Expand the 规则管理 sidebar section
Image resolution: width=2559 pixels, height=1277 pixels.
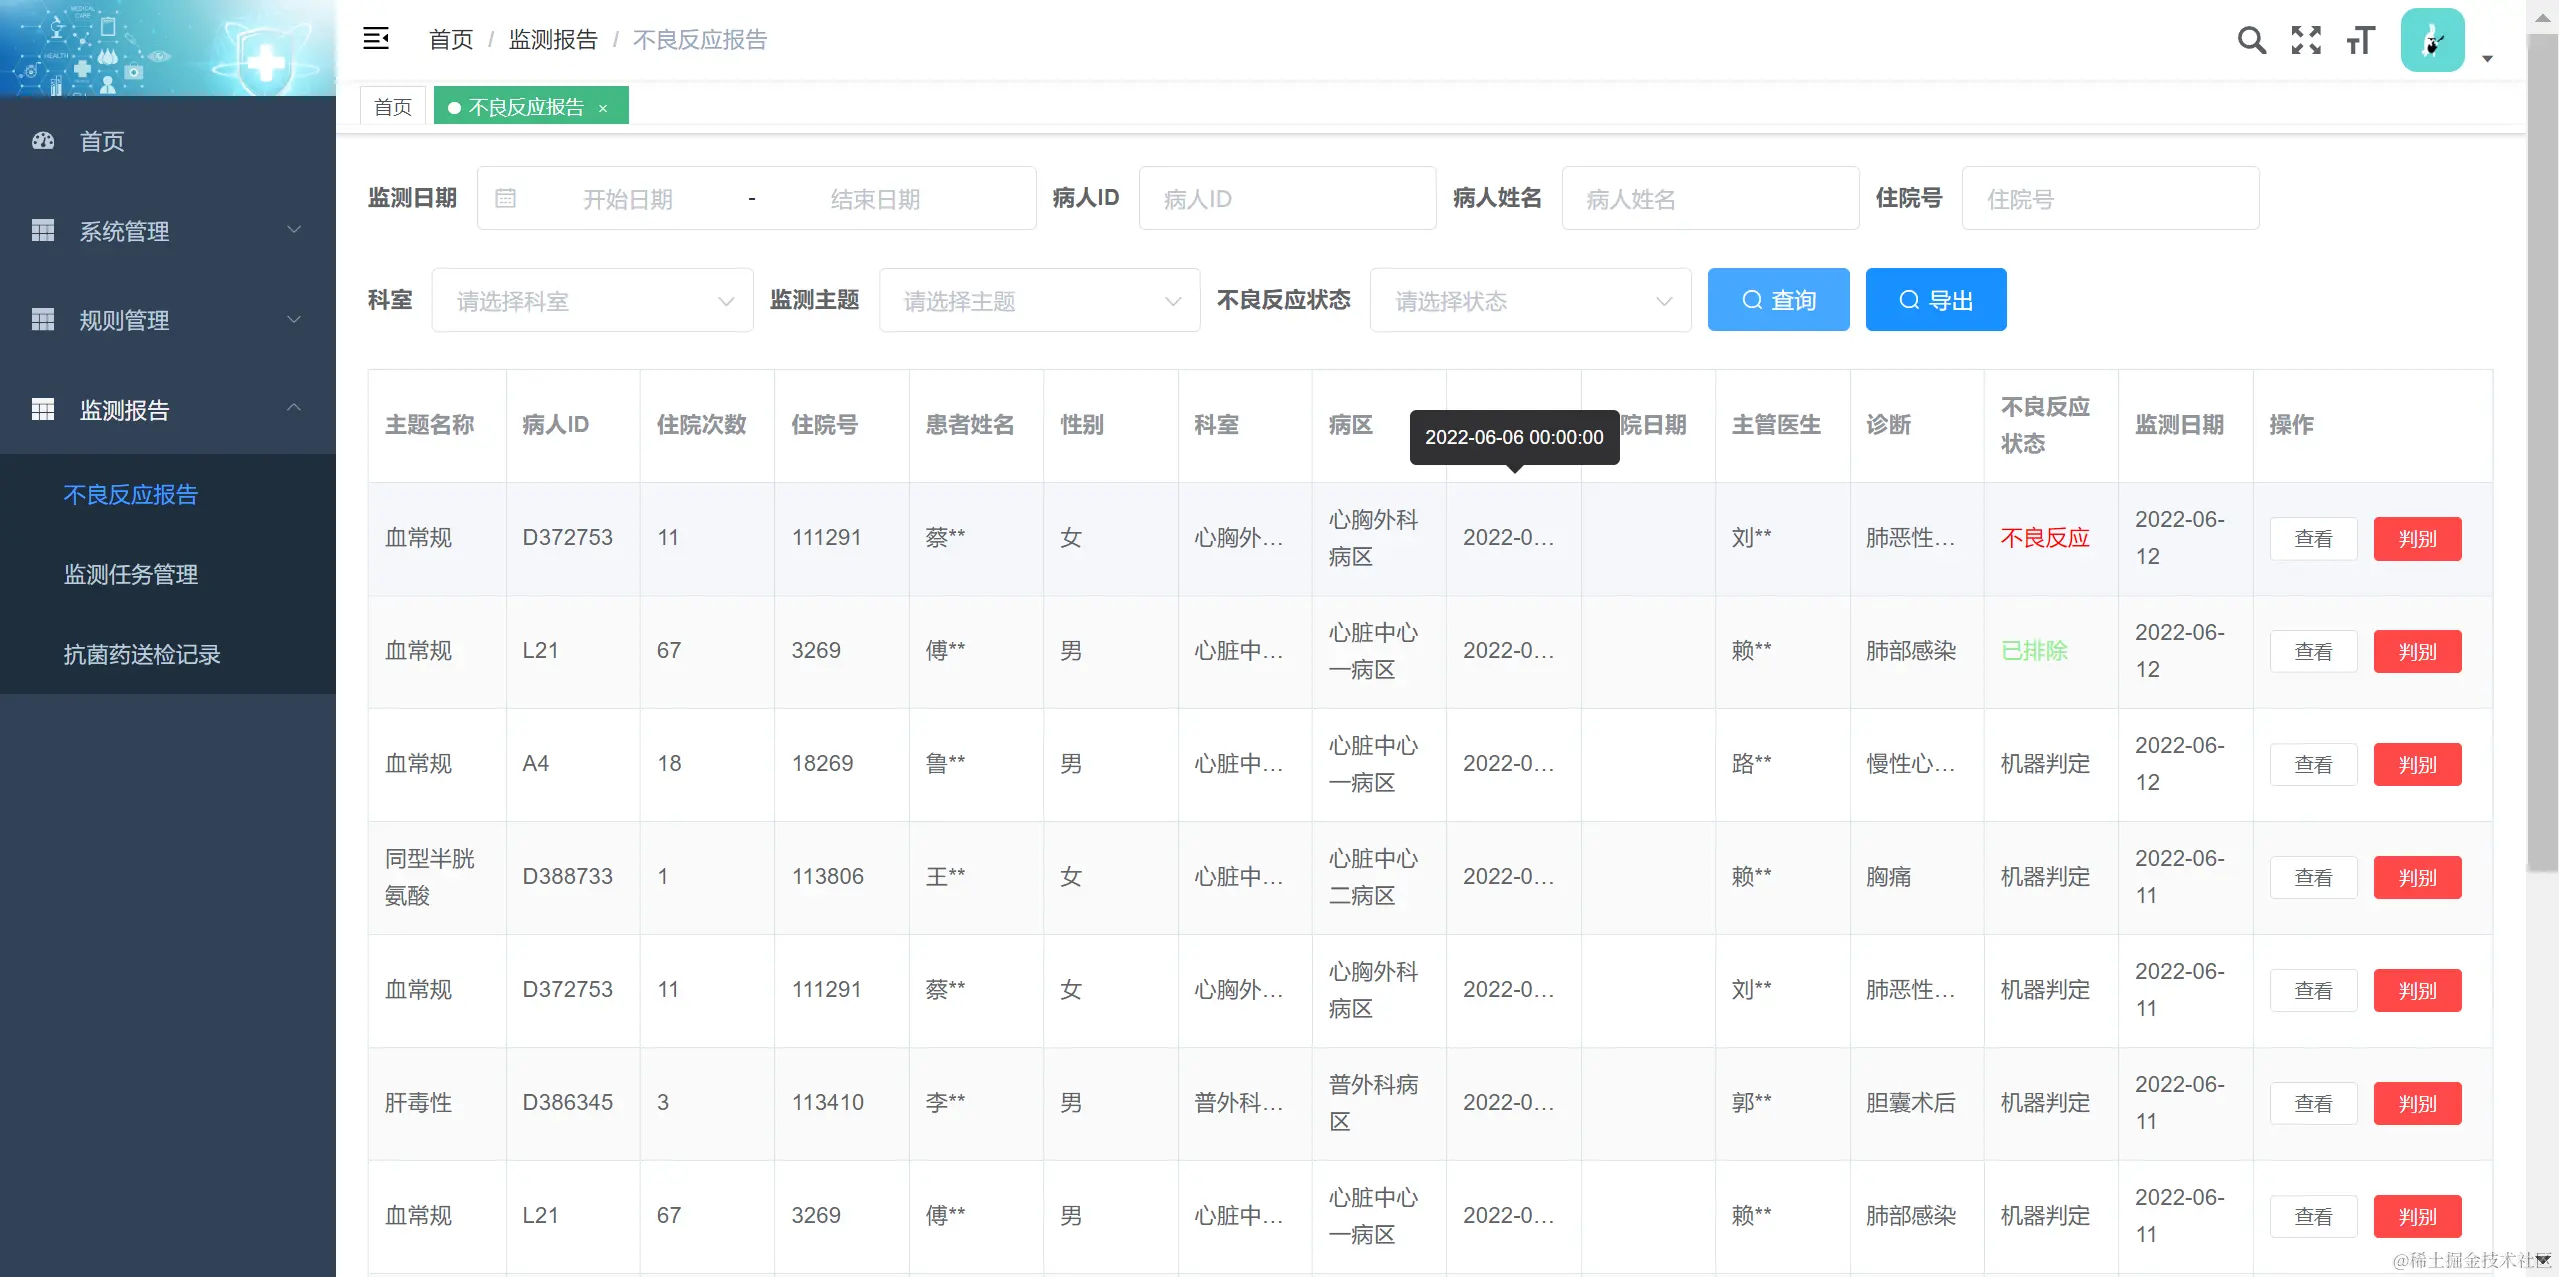point(293,320)
